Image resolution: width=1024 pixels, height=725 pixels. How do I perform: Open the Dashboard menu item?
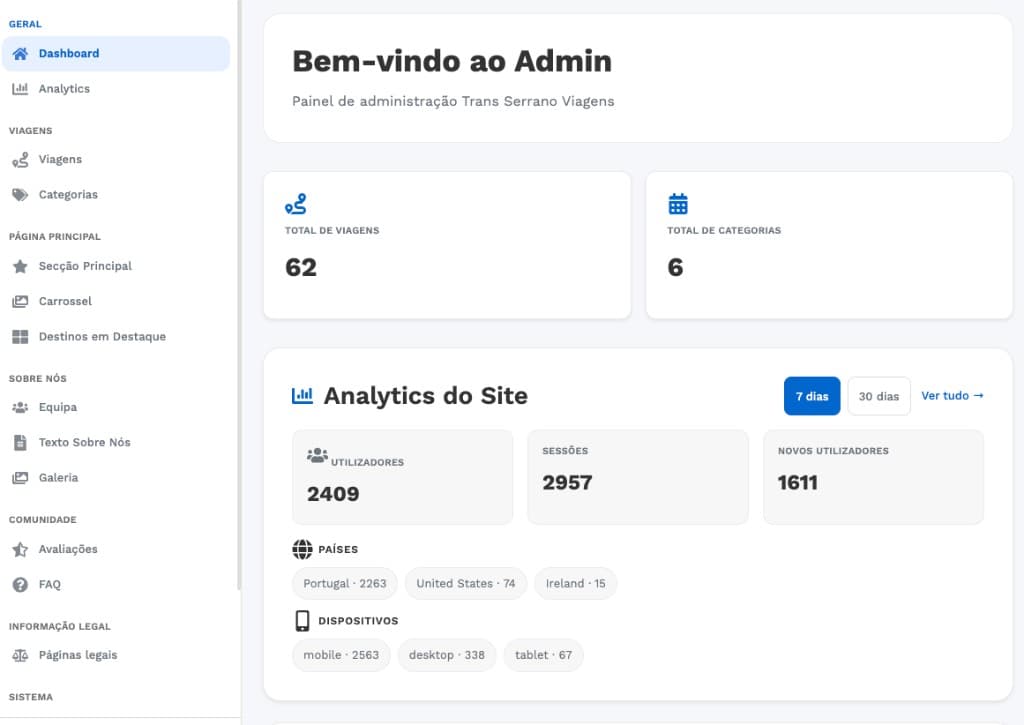116,54
